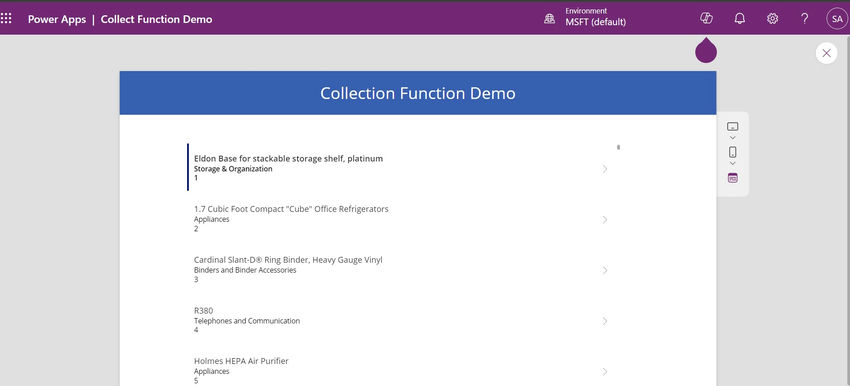Select Cardinal Slant-D Ring Binder item
Screen dimensions: 850x386
(x=288, y=260)
